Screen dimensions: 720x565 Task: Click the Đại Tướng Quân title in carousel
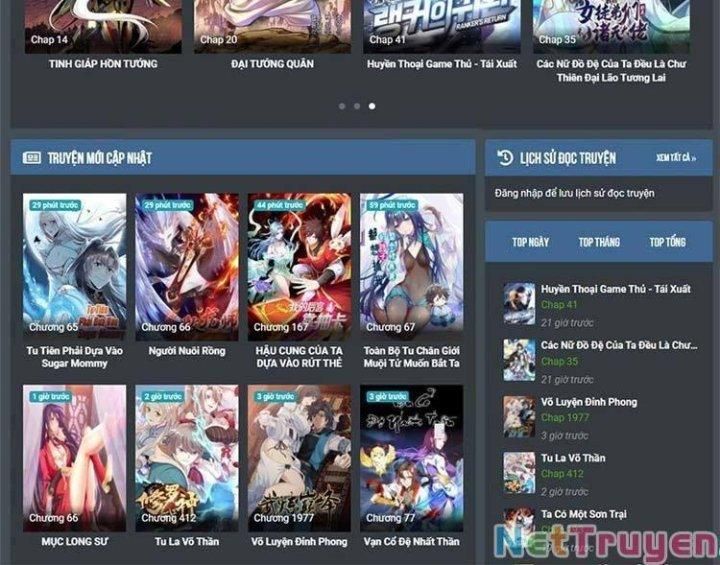tap(272, 64)
